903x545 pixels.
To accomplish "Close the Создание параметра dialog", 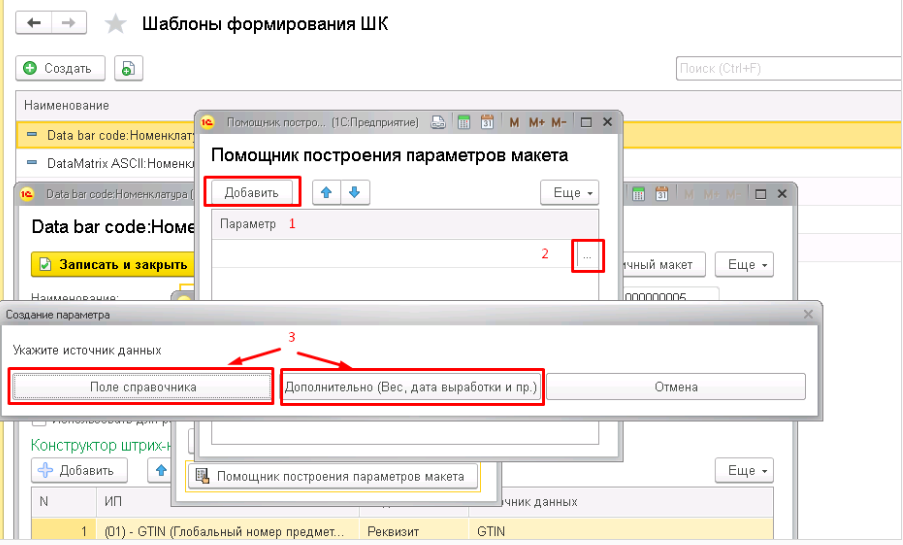I will (x=808, y=314).
